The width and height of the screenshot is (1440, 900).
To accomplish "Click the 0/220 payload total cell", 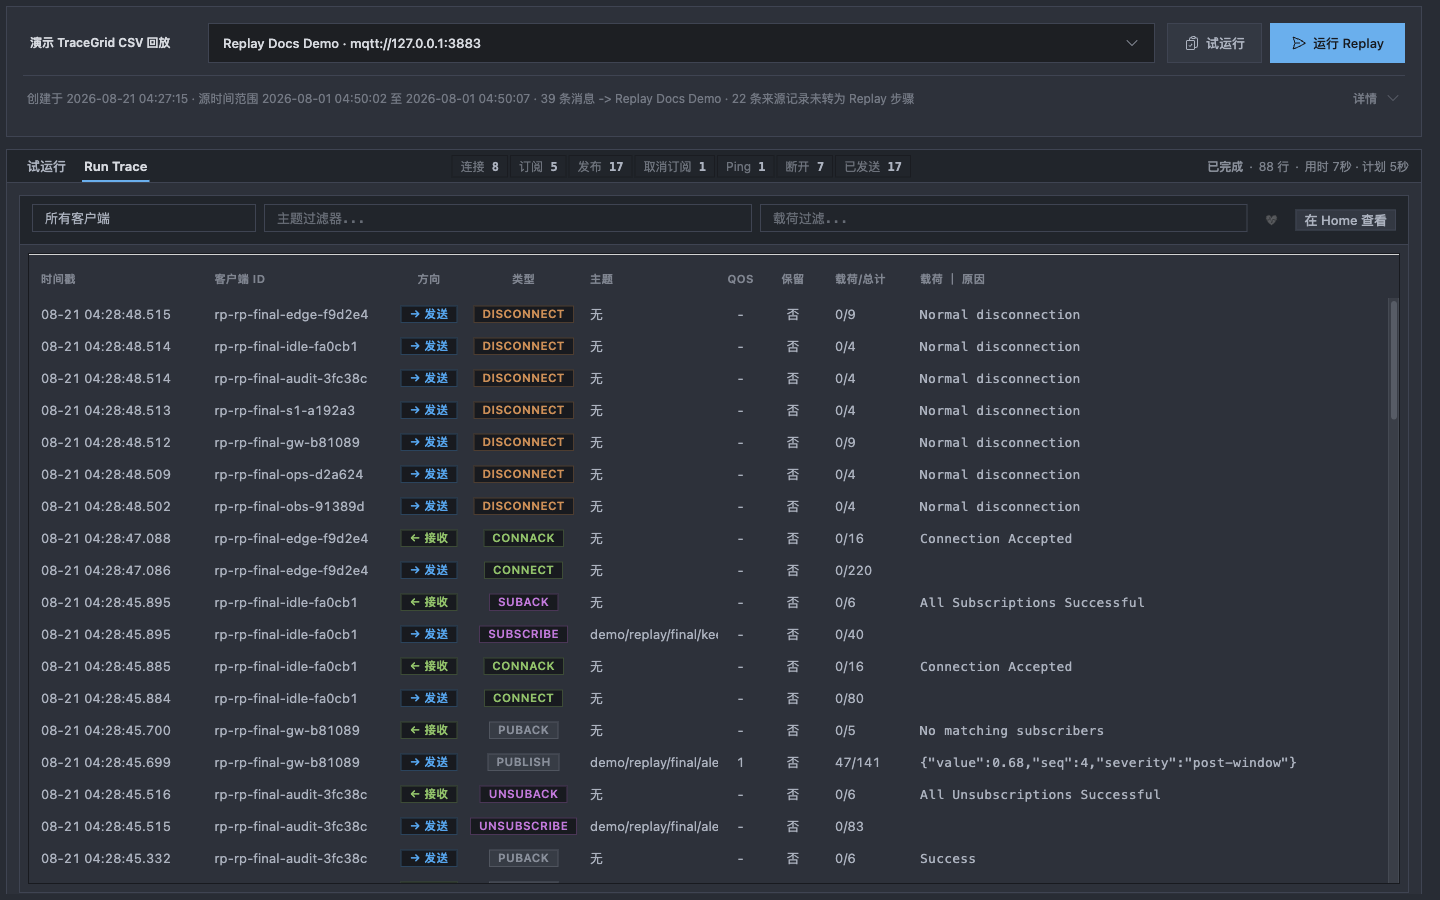I will click(x=854, y=570).
